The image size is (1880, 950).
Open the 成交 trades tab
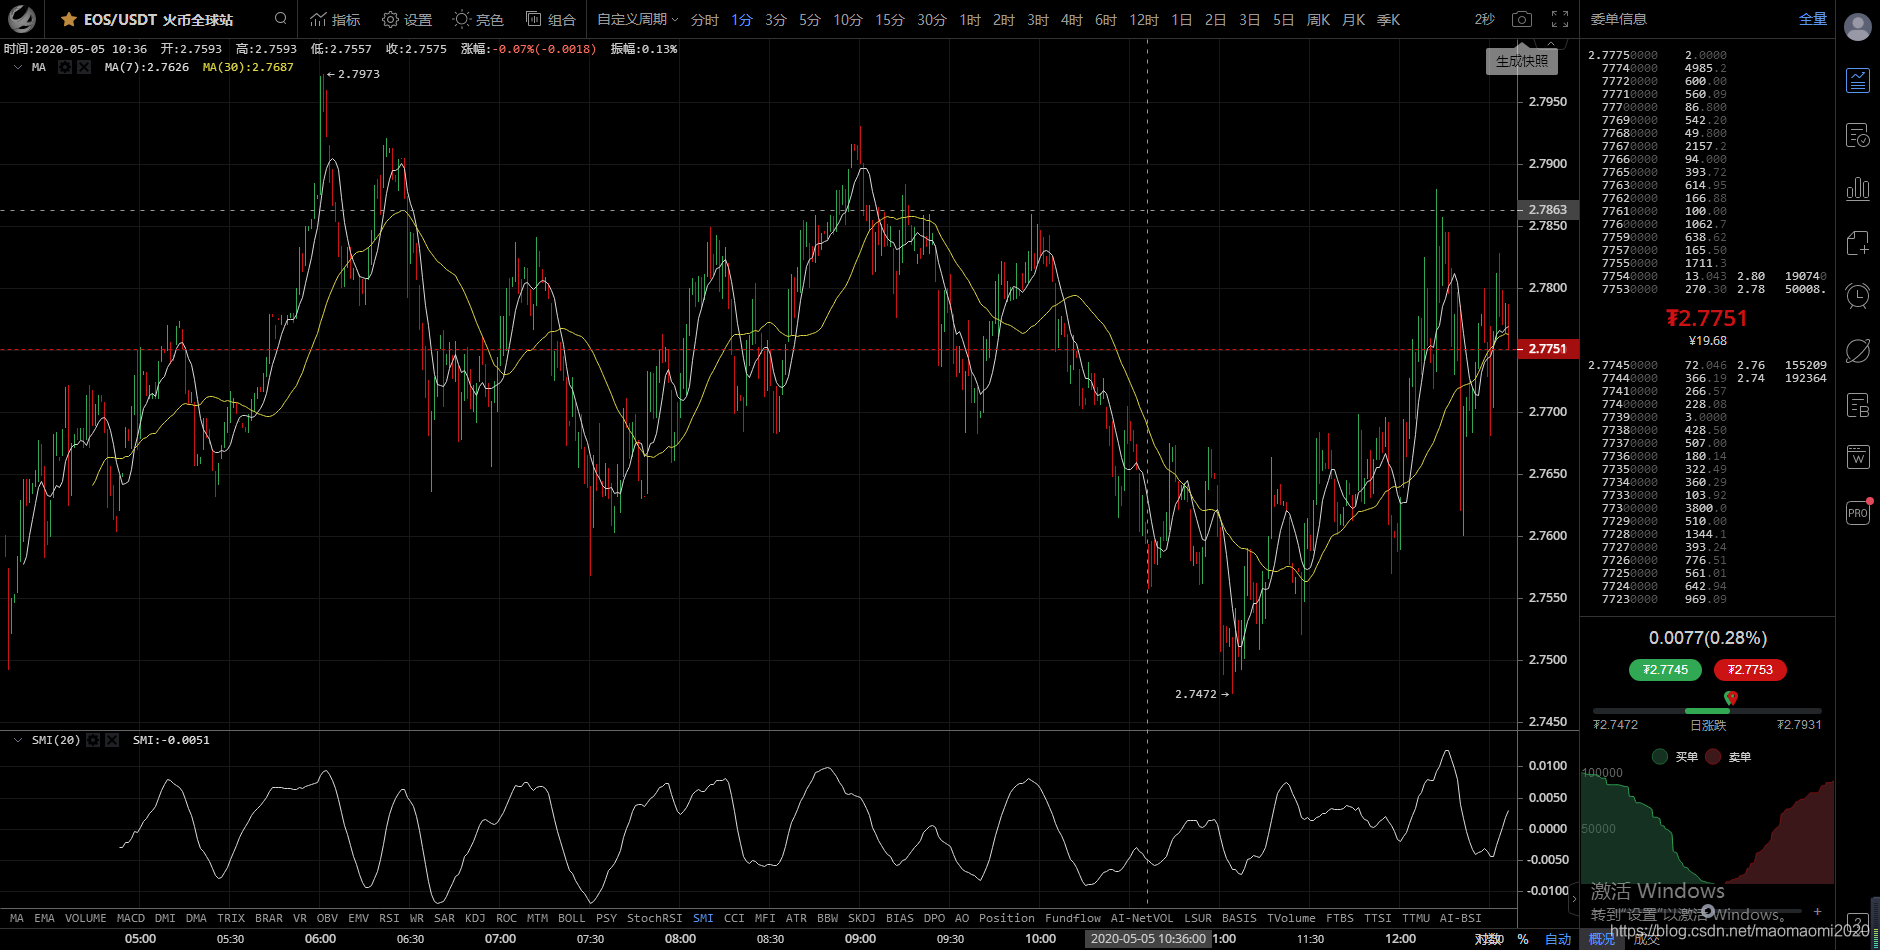pos(1647,939)
